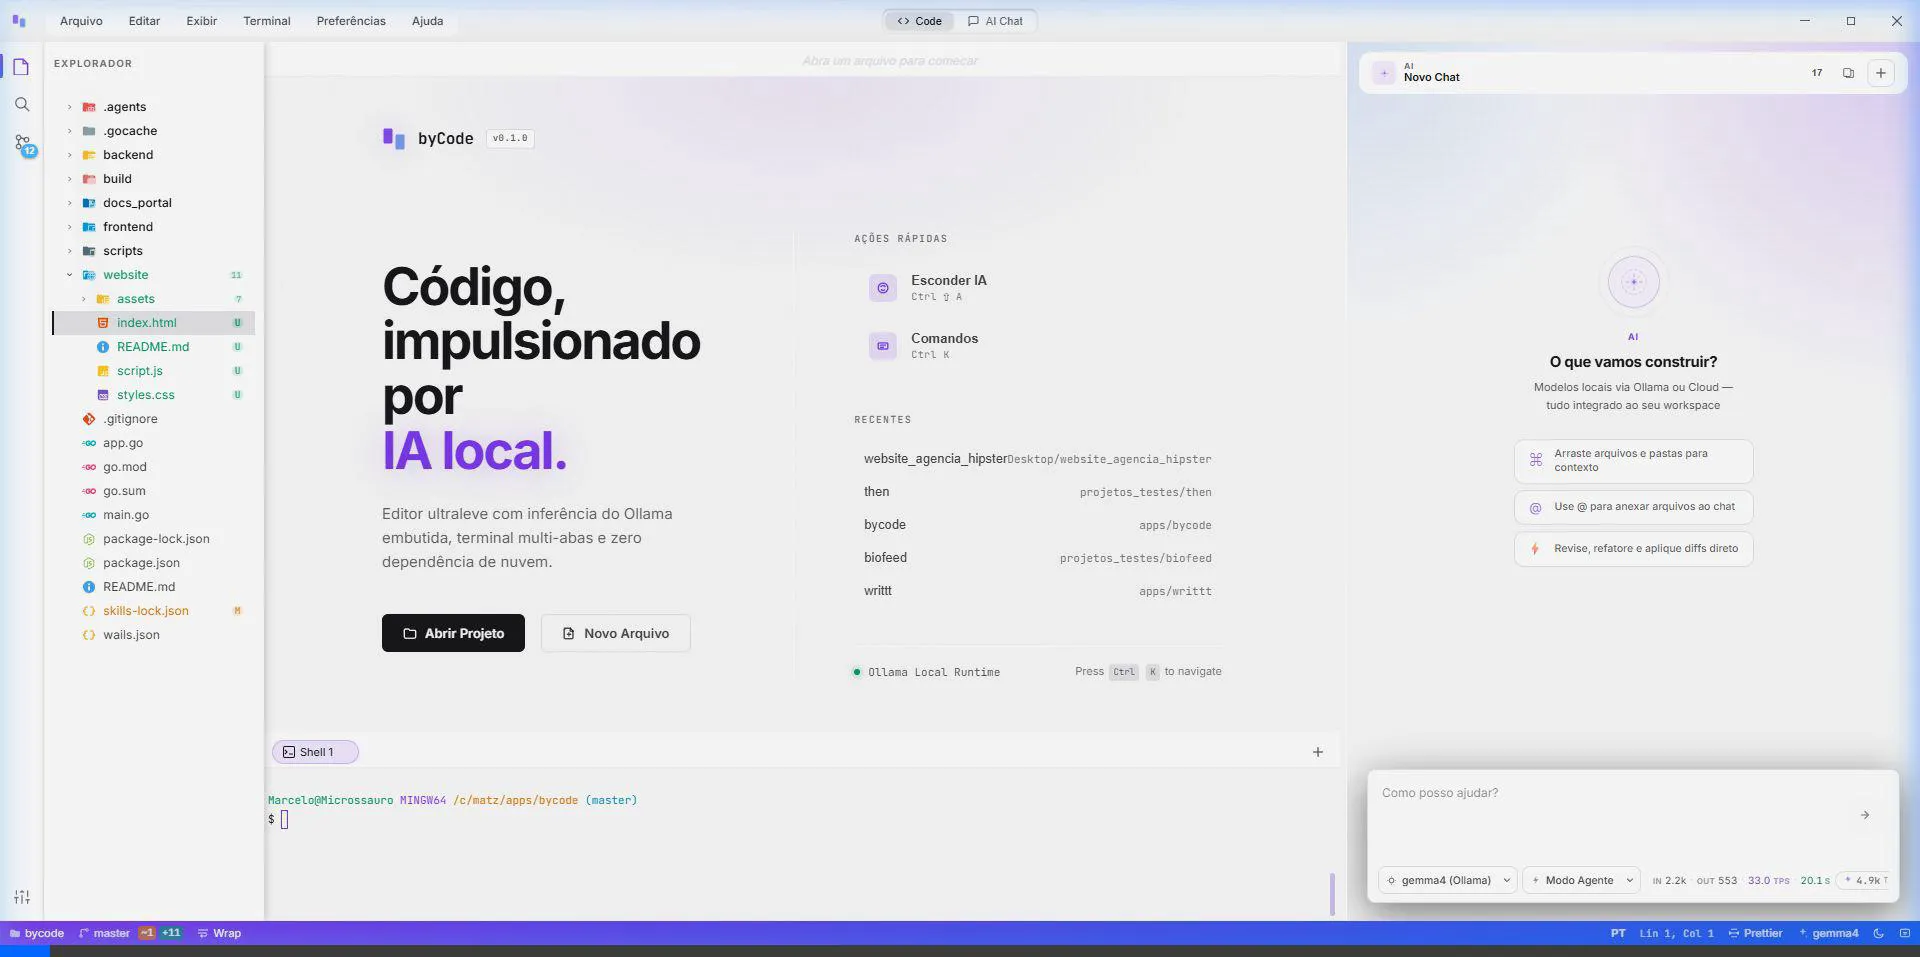Add a new shell tab with plus
1920x957 pixels.
point(1317,752)
